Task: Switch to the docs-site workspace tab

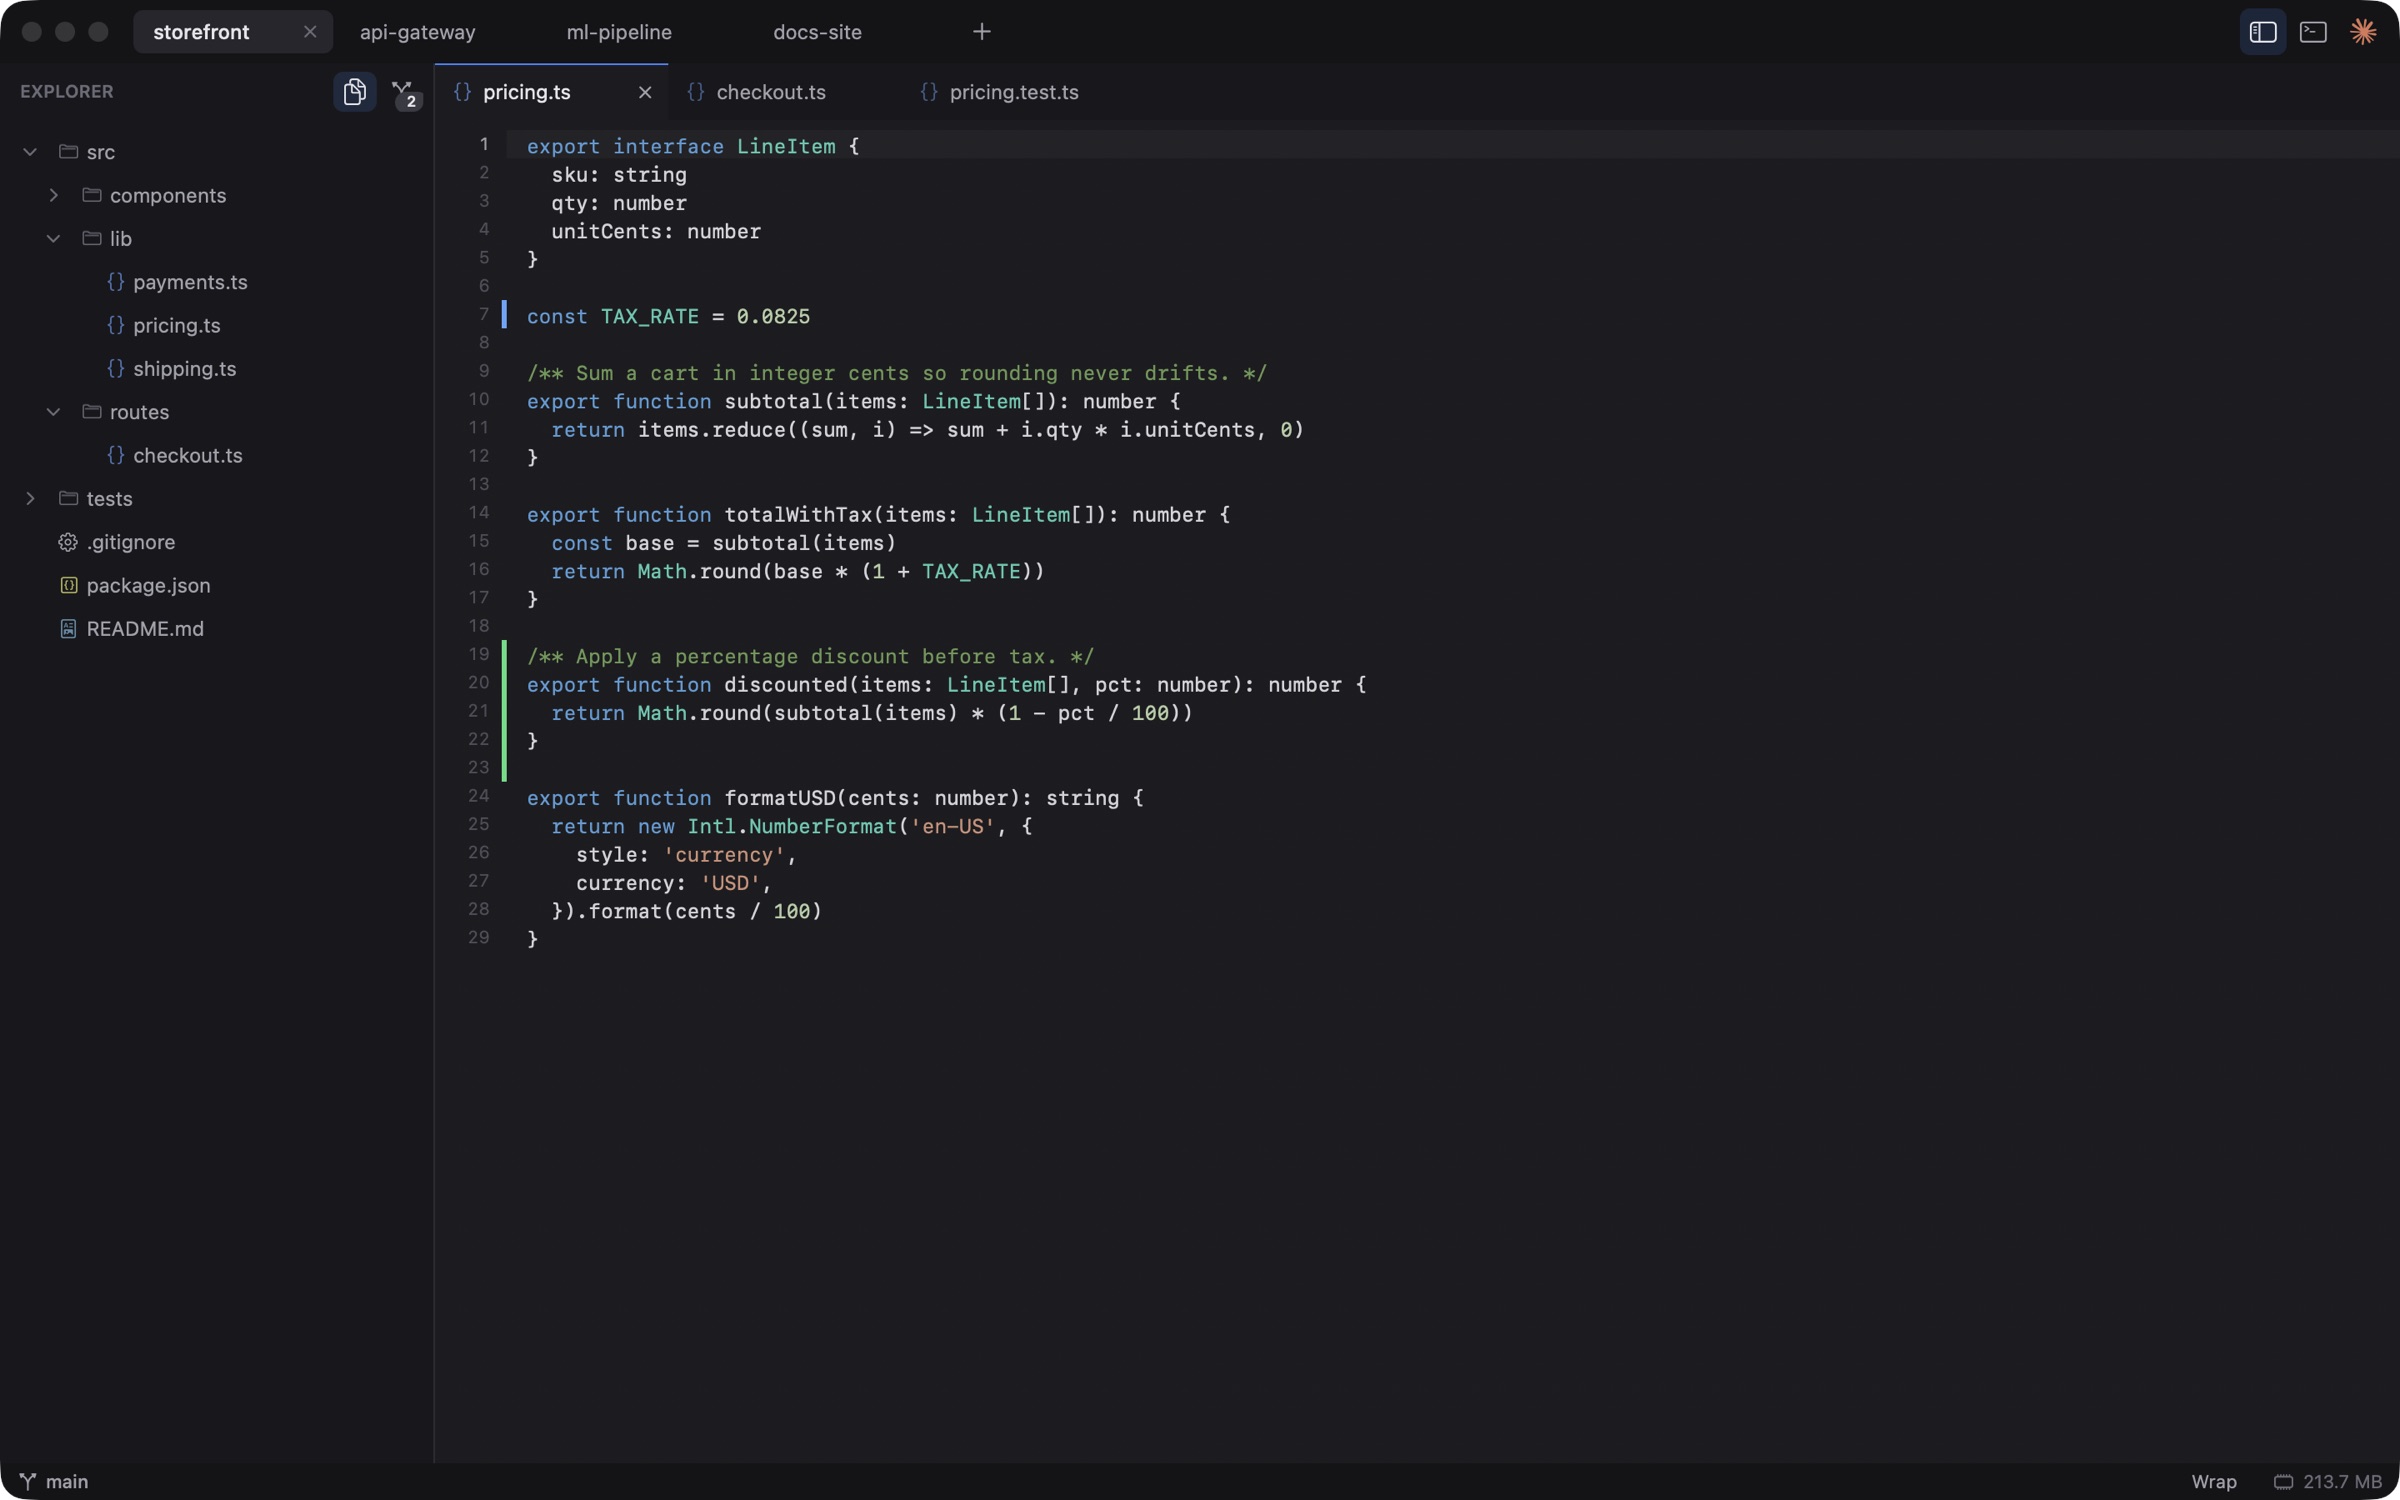Action: coord(817,32)
